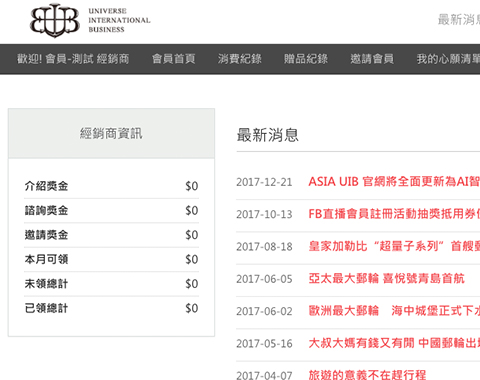
Task: Click the $0 value for 諮詢獎金
Action: [x=192, y=210]
